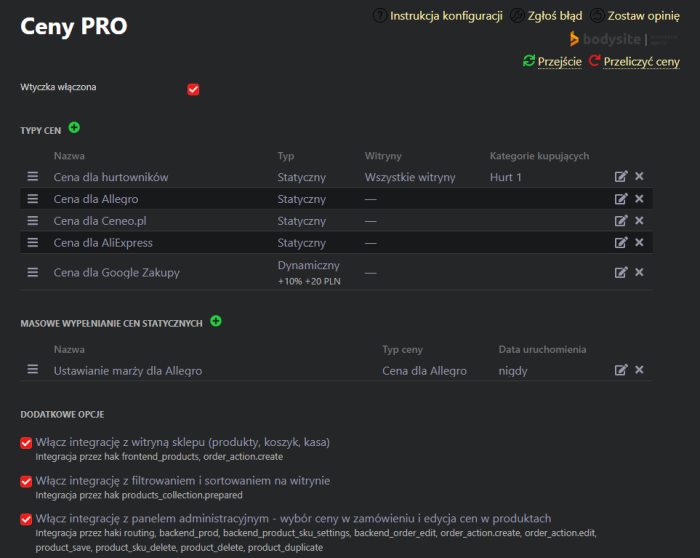Add a new price type with green plus
The height and width of the screenshot is (558, 700).
[x=74, y=128]
